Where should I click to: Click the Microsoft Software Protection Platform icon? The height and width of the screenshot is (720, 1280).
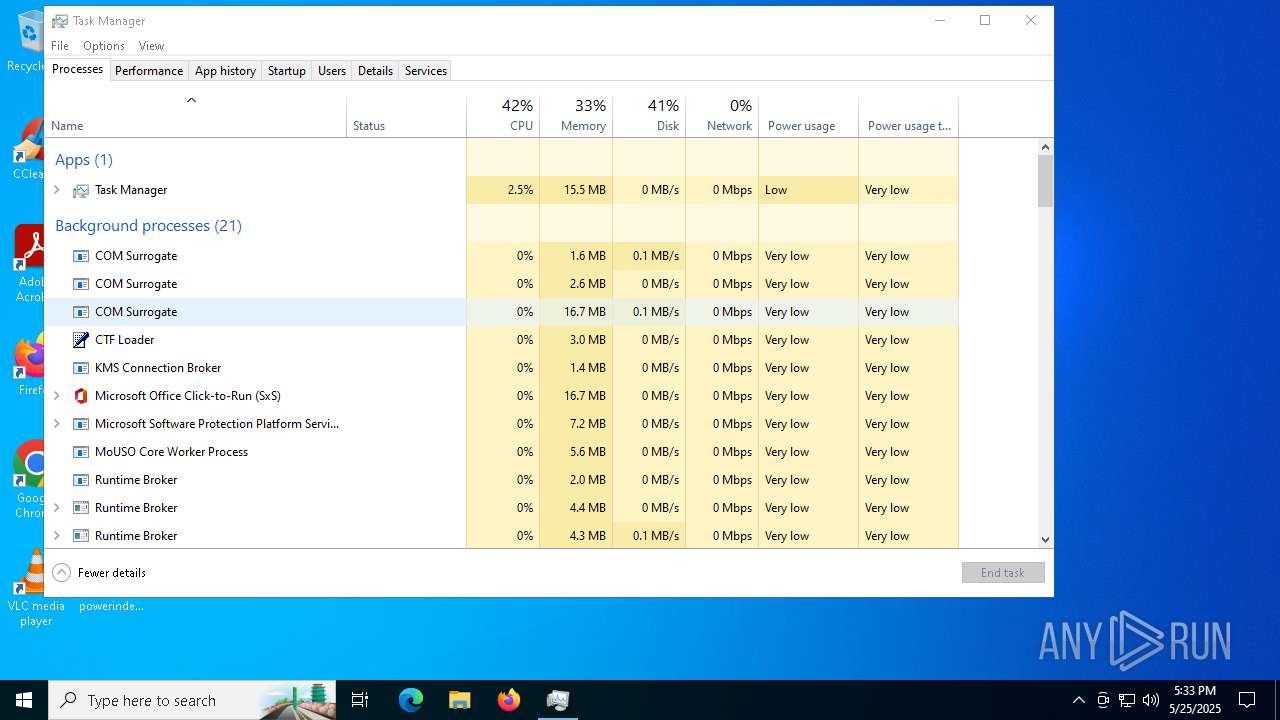81,424
